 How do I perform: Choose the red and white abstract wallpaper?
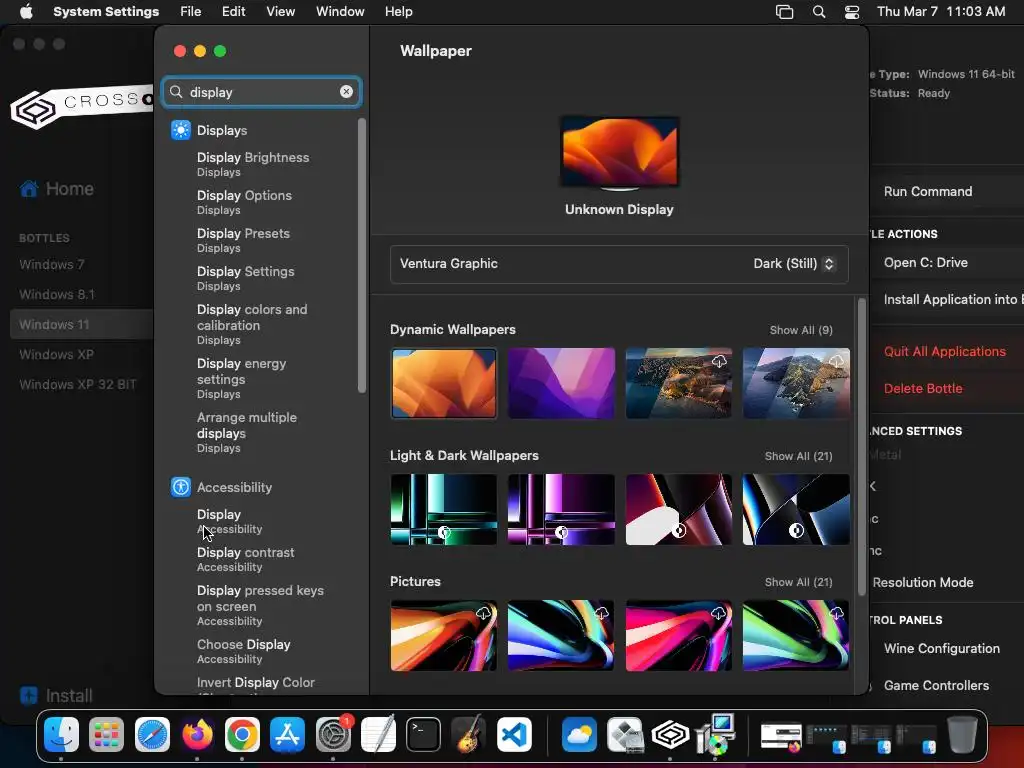click(x=679, y=509)
